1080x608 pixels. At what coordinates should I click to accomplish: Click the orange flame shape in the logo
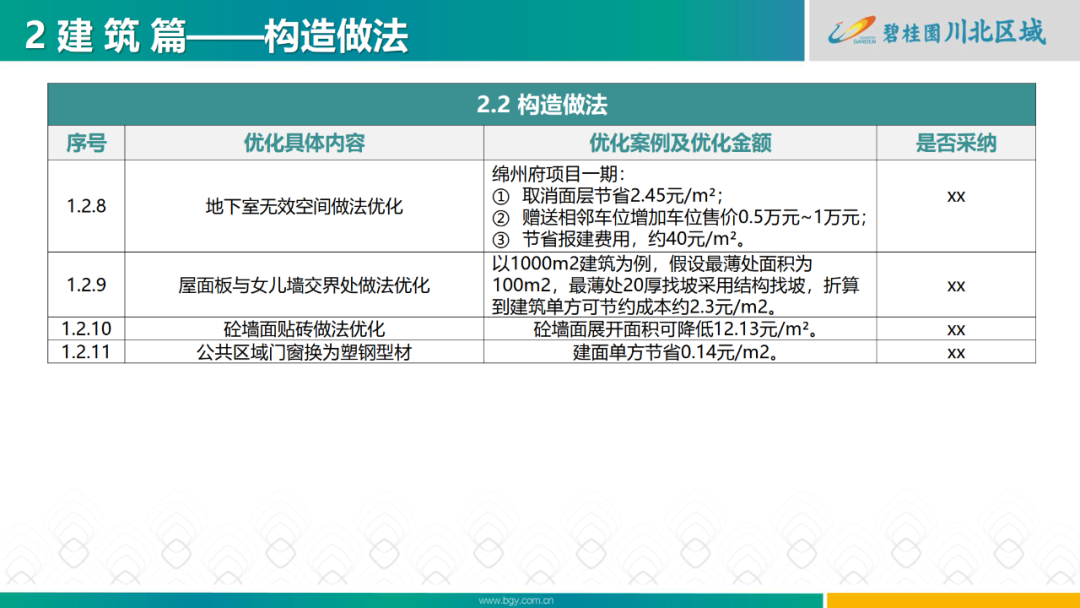(x=866, y=22)
